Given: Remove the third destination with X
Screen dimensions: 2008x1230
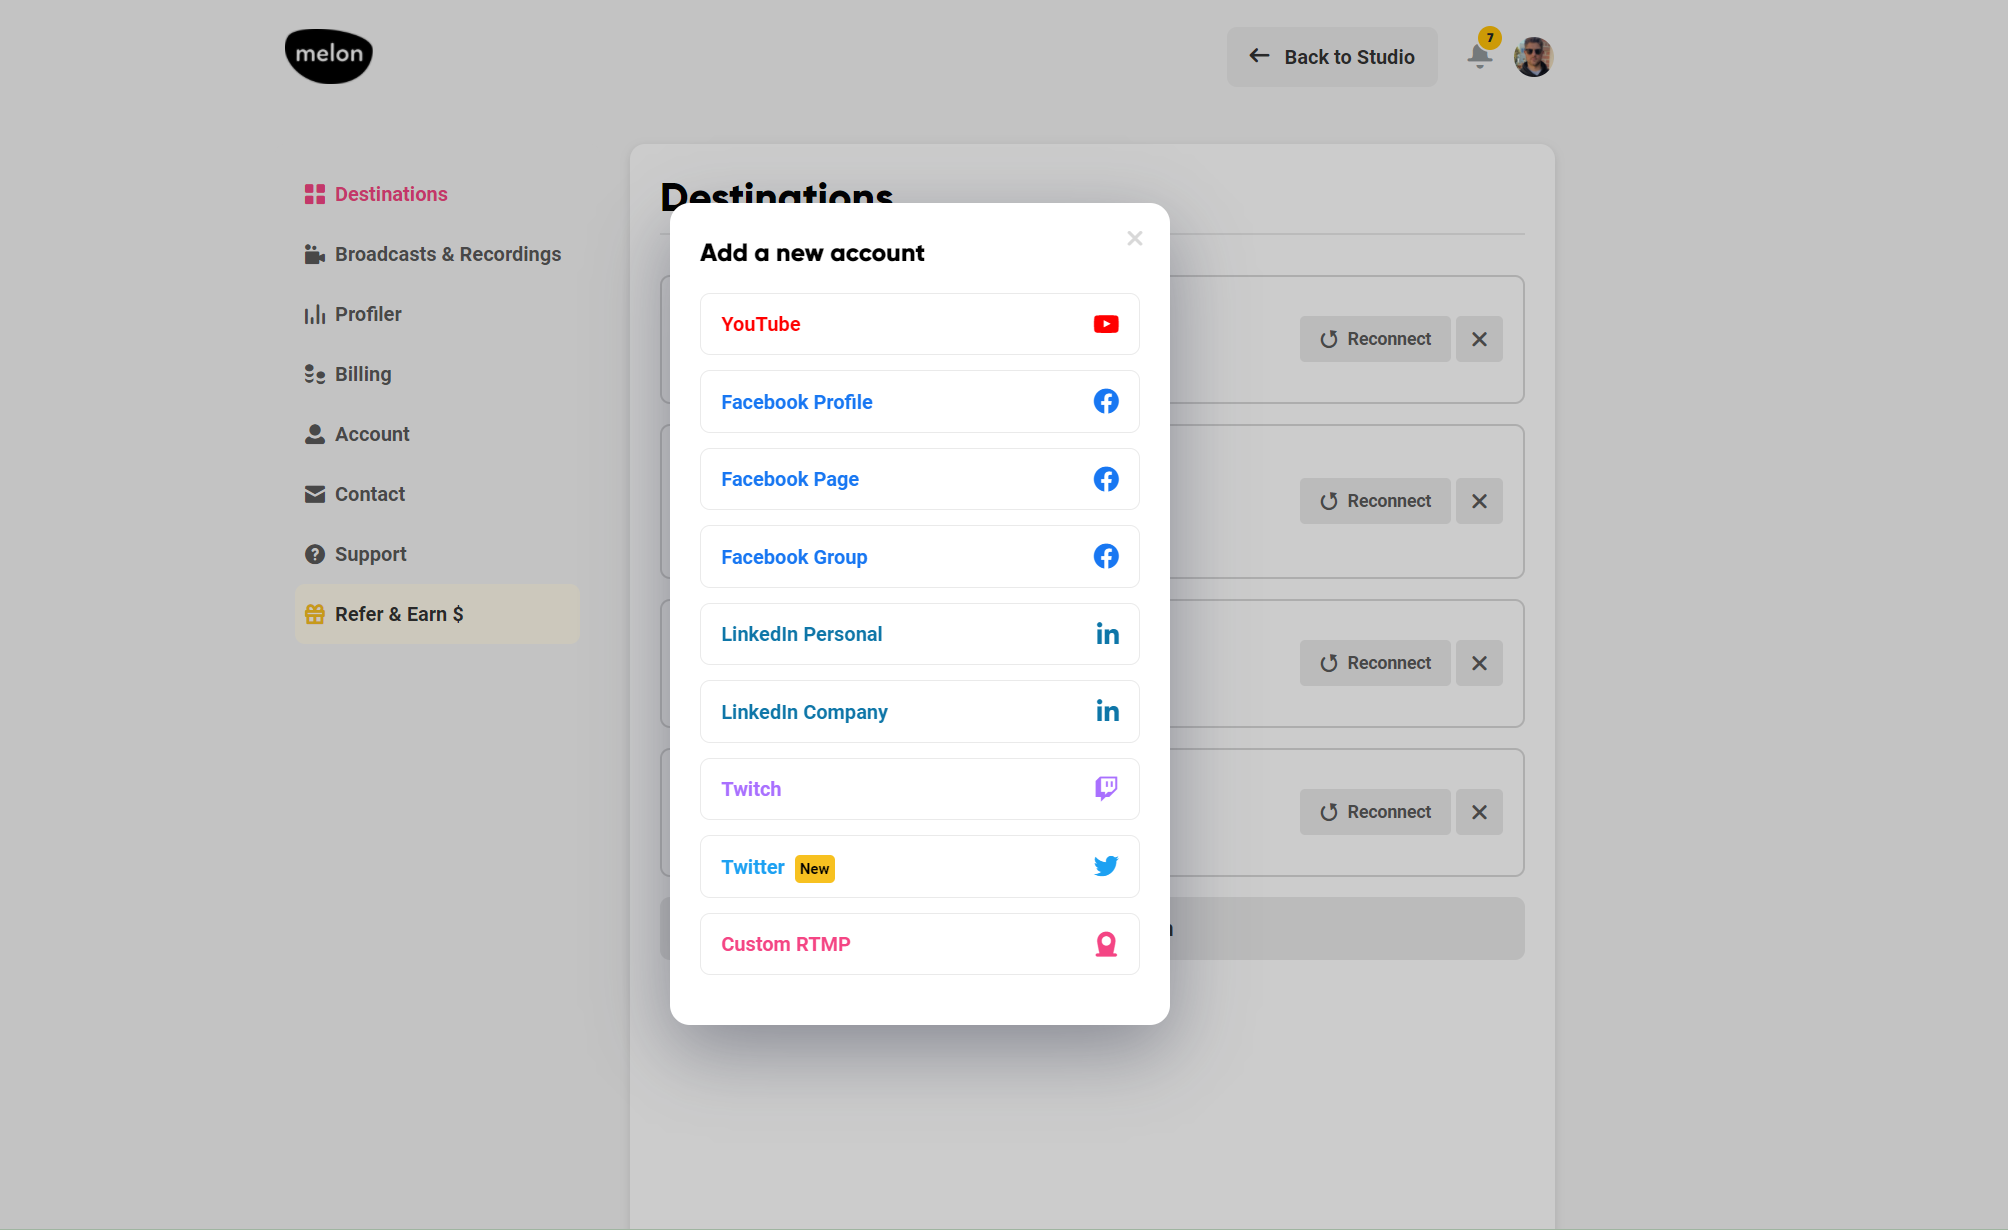Looking at the screenshot, I should click(x=1479, y=663).
